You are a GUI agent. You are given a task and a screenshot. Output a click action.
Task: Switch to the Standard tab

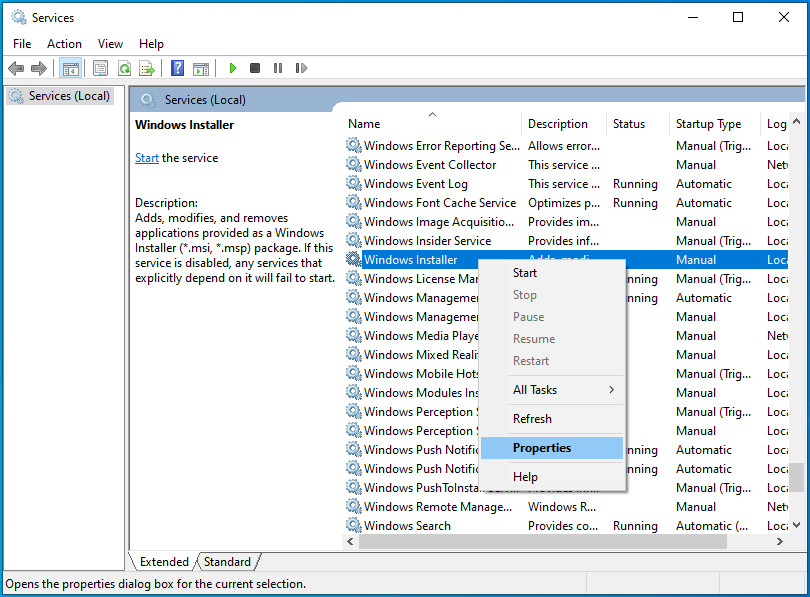click(x=227, y=562)
